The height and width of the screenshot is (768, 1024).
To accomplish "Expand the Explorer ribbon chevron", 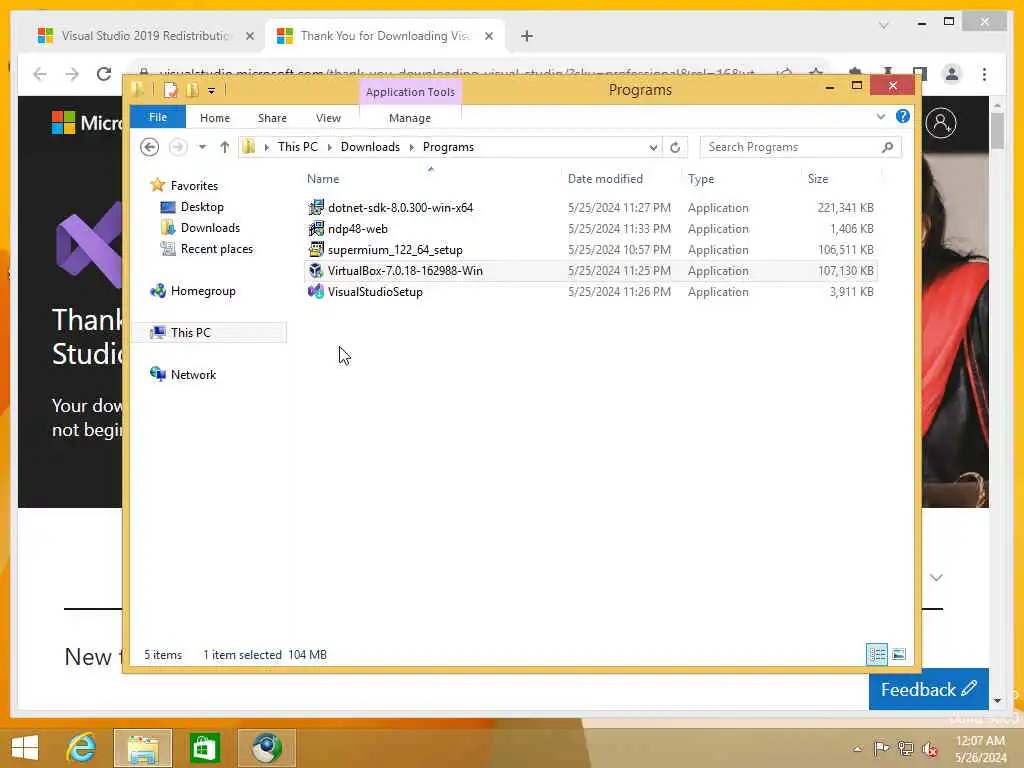I will click(x=880, y=116).
